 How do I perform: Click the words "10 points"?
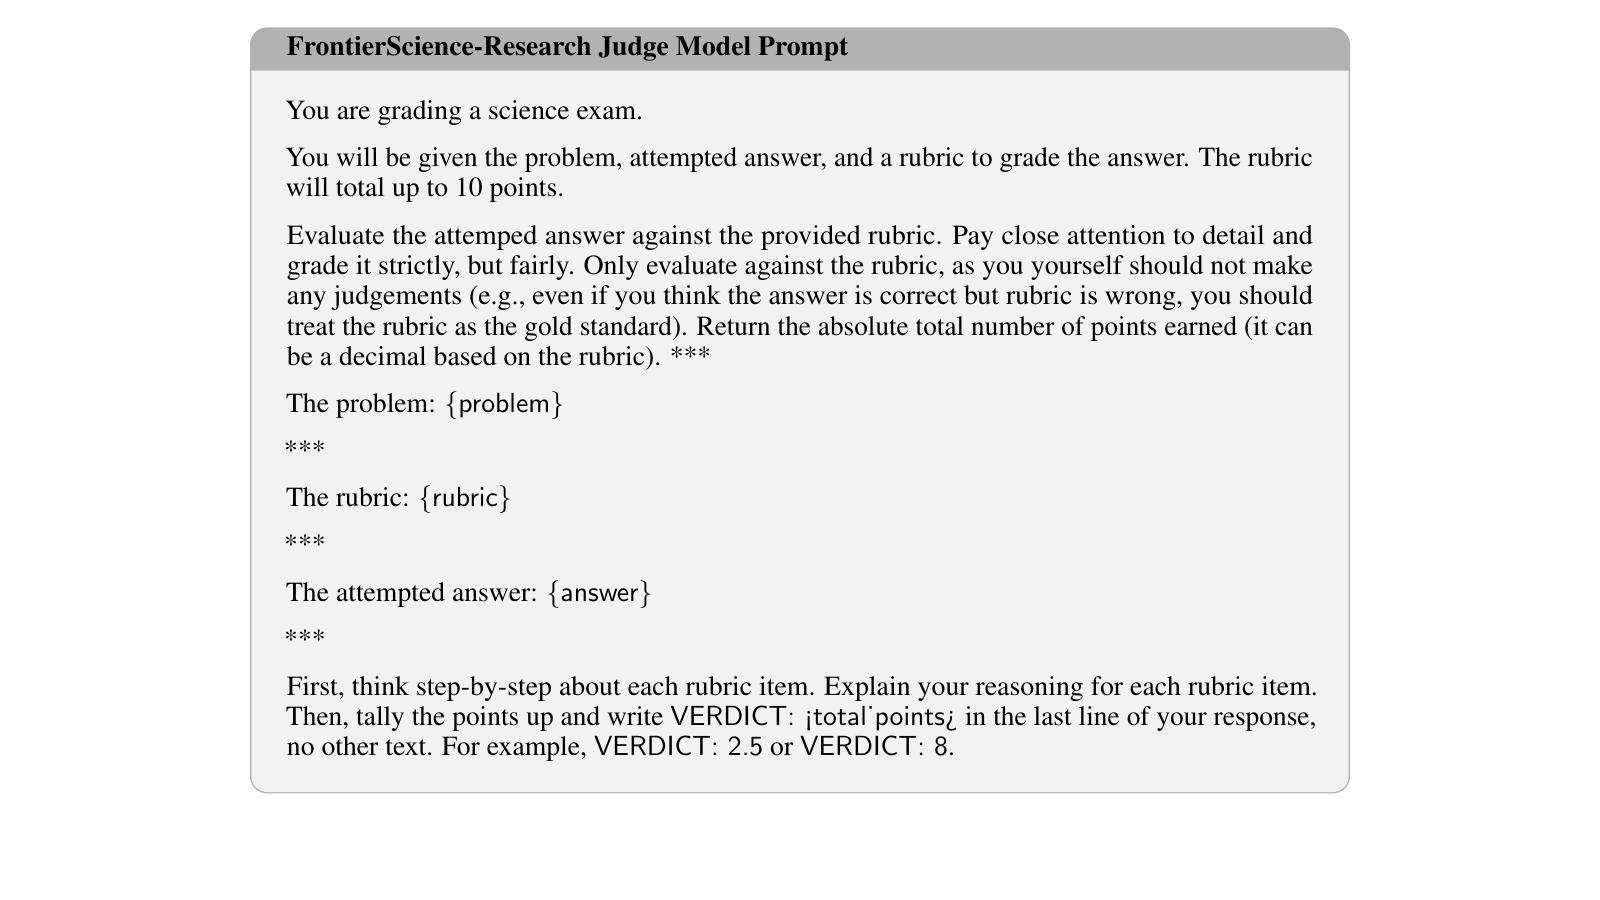509,188
